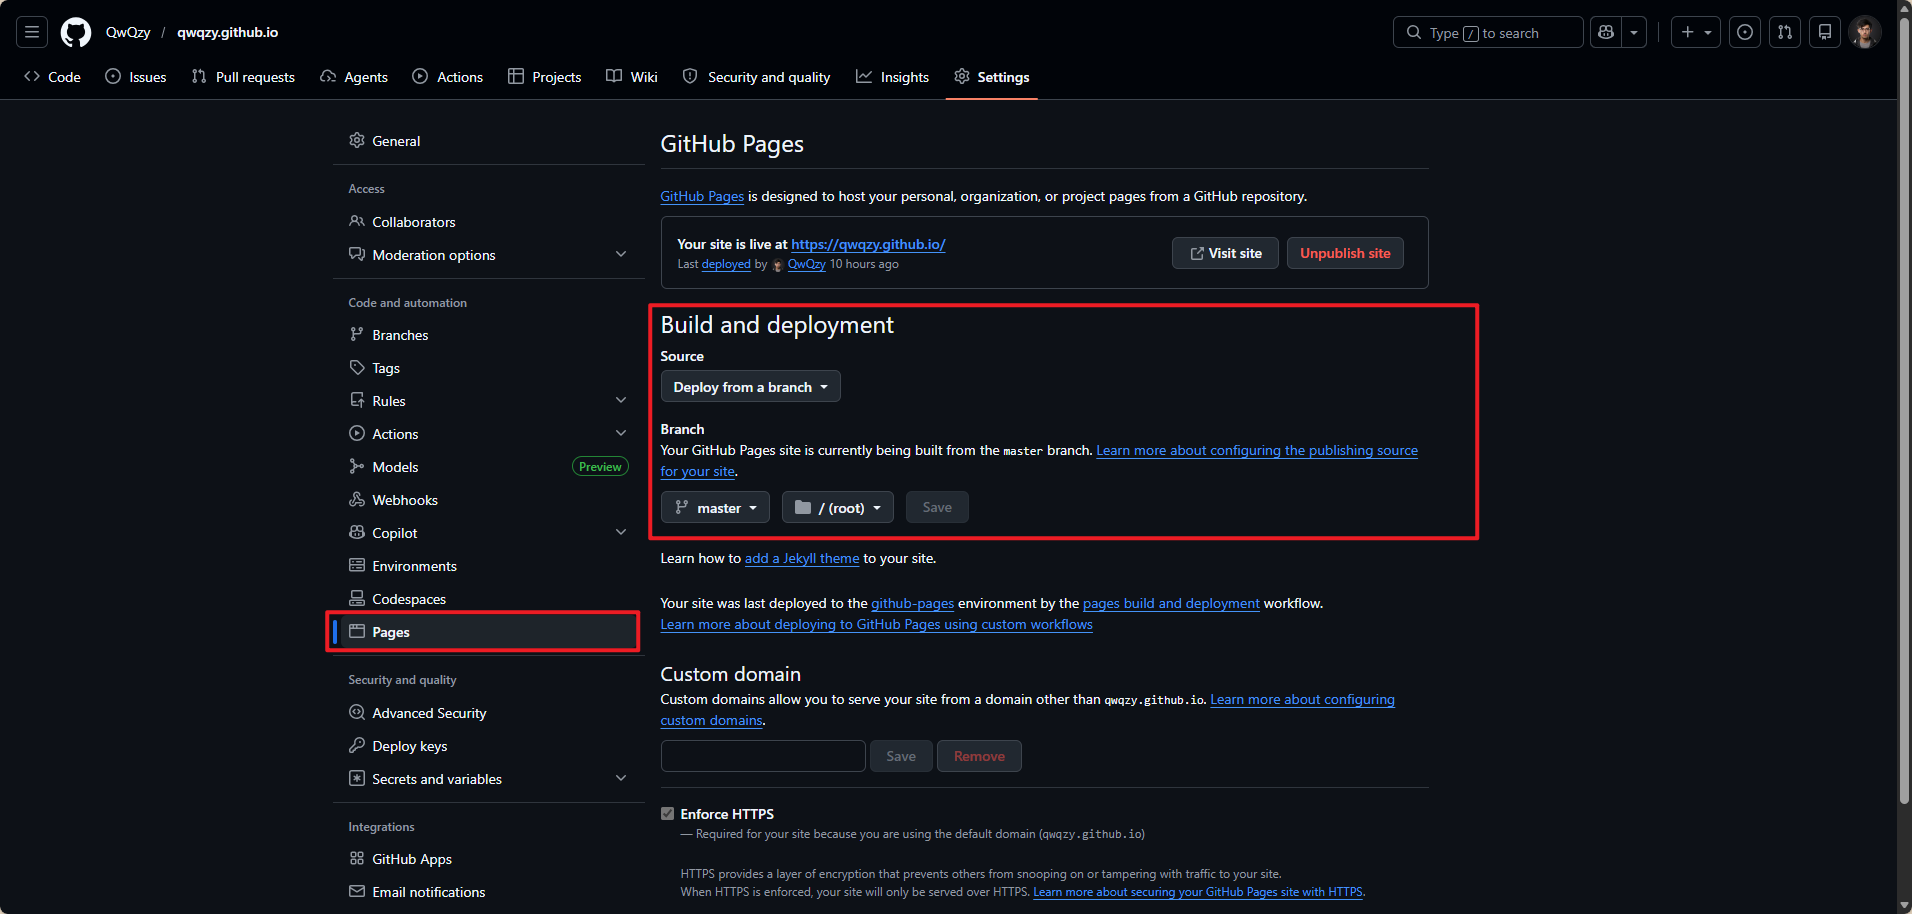Click the custom domain input field

(763, 756)
